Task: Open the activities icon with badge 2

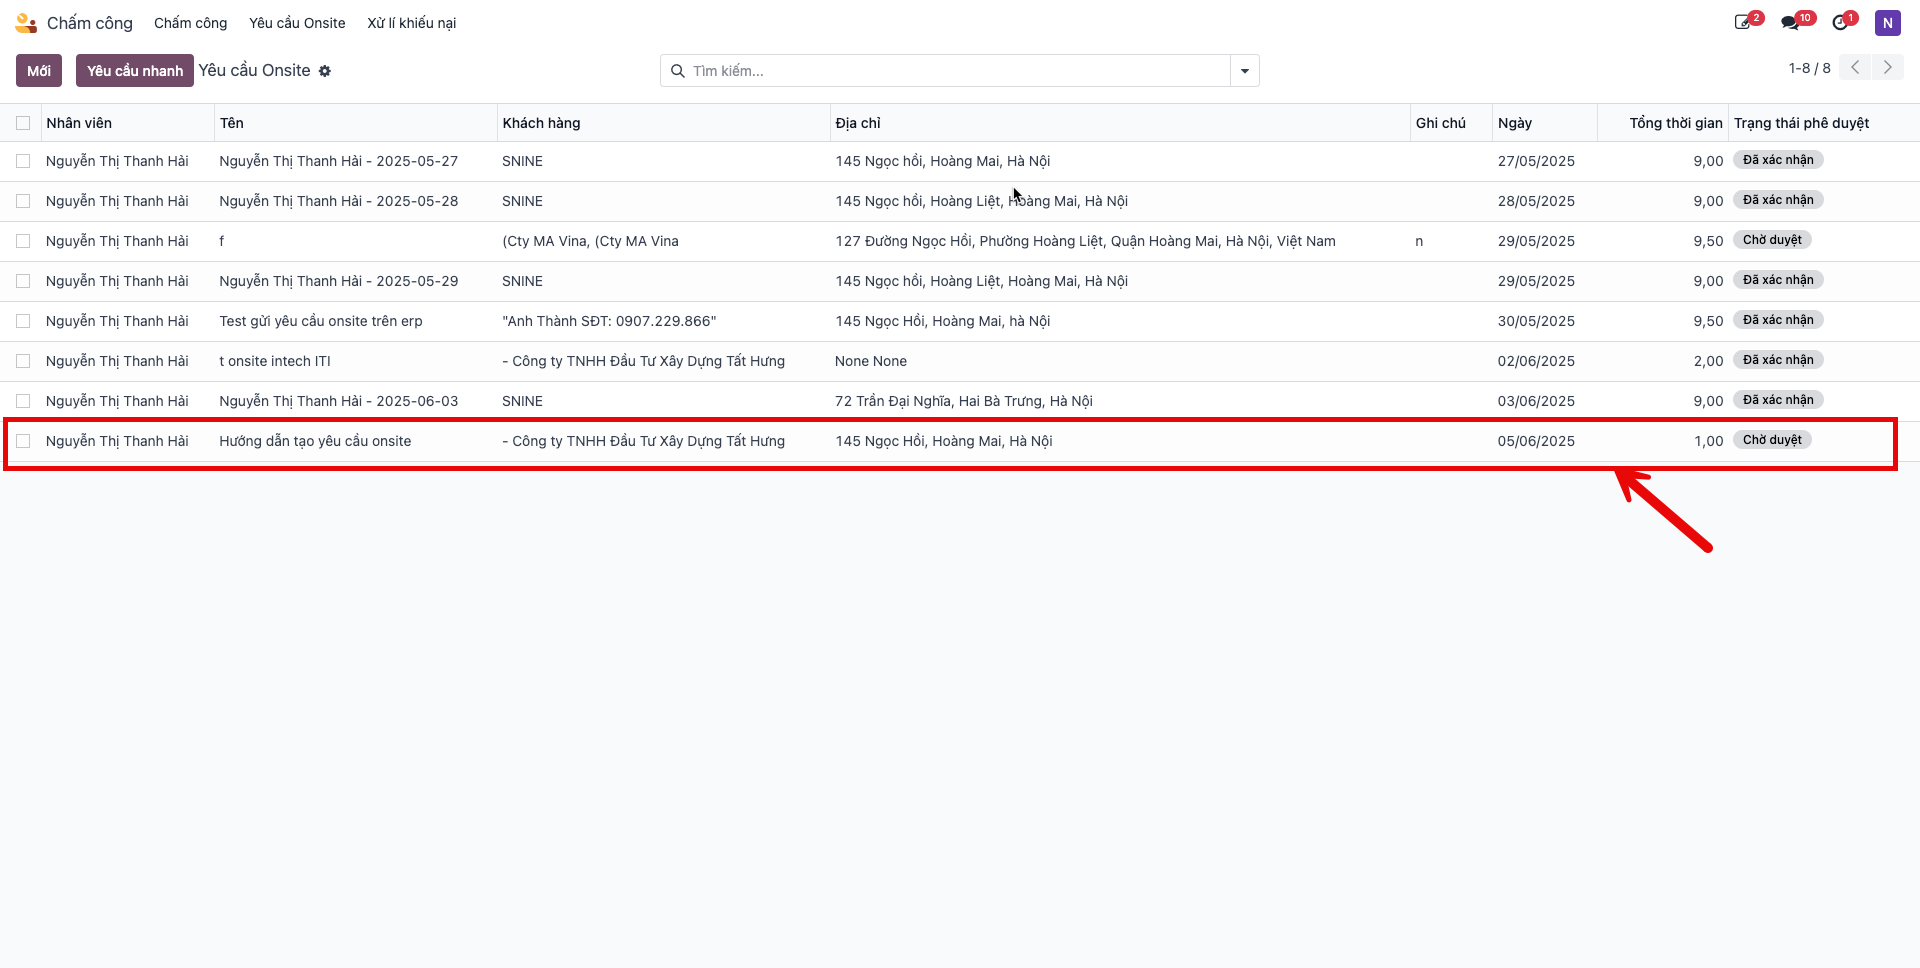Action: (1743, 22)
